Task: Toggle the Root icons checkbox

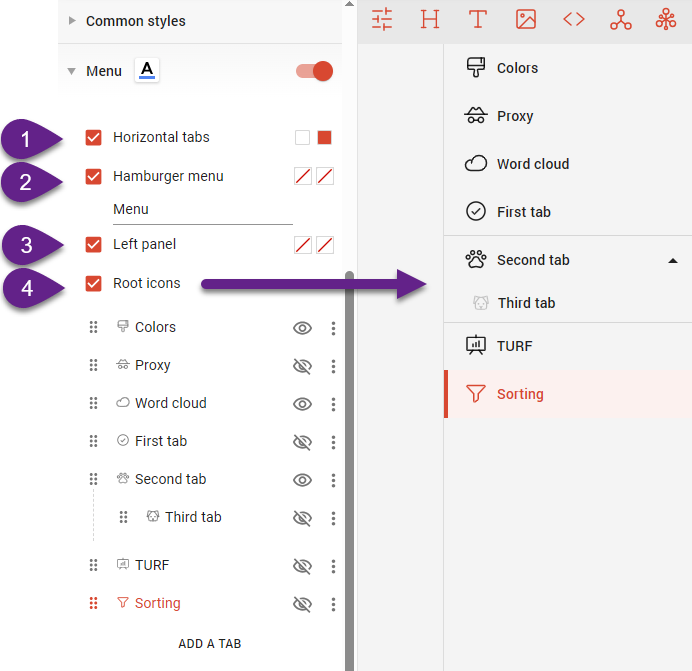Action: [x=94, y=283]
